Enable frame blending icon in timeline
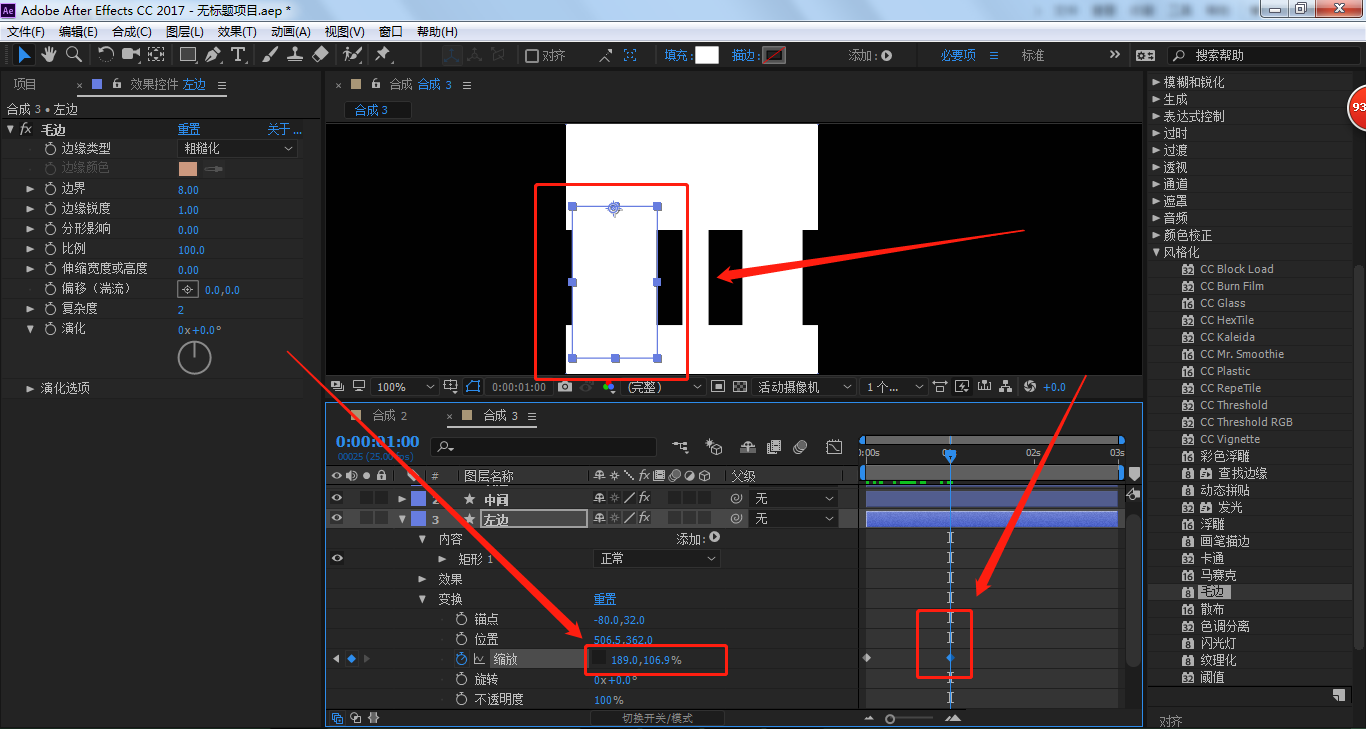 (x=774, y=447)
